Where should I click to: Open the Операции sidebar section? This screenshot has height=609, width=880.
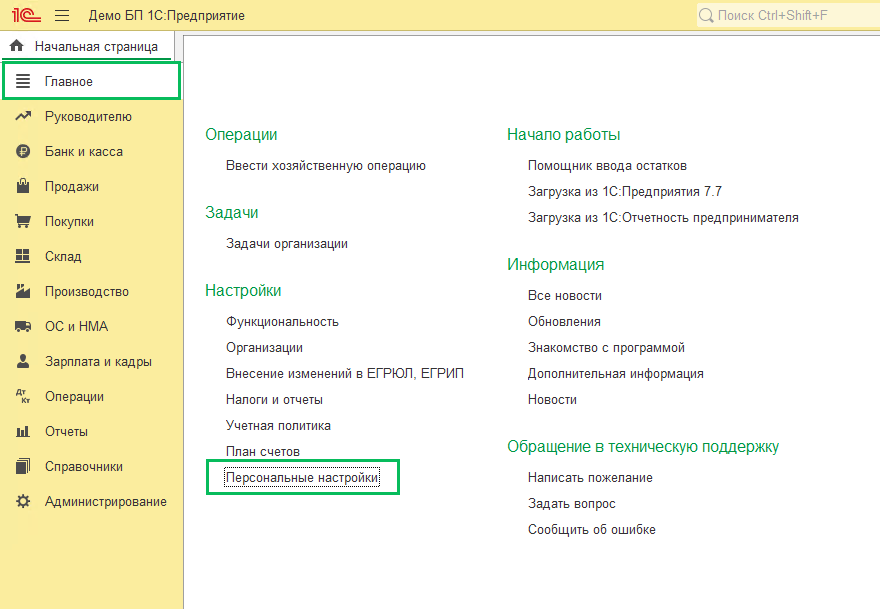click(91, 396)
